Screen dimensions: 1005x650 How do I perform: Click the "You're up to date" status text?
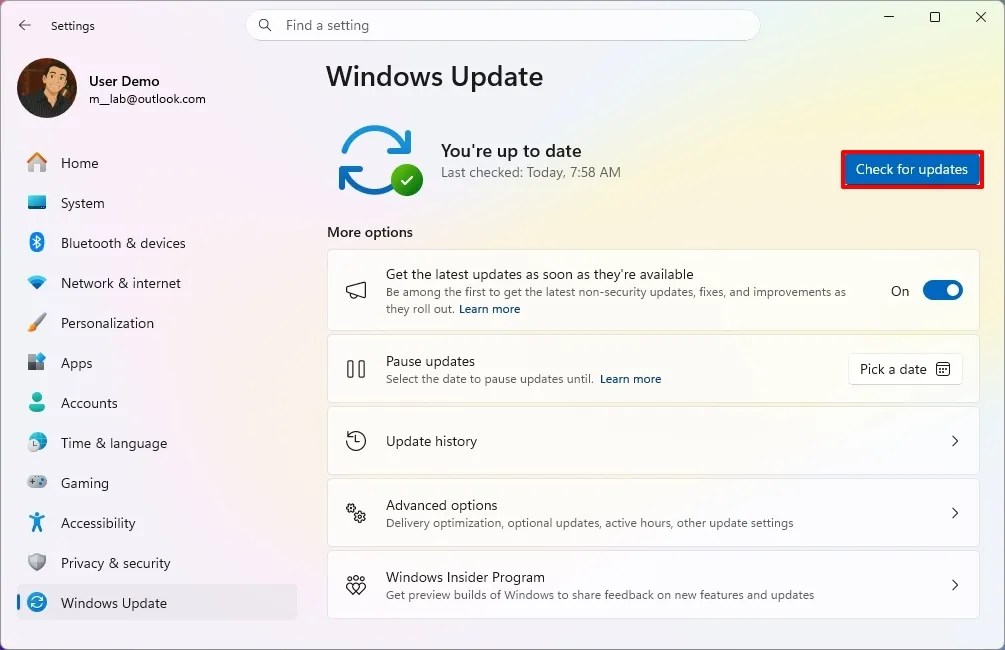point(511,151)
